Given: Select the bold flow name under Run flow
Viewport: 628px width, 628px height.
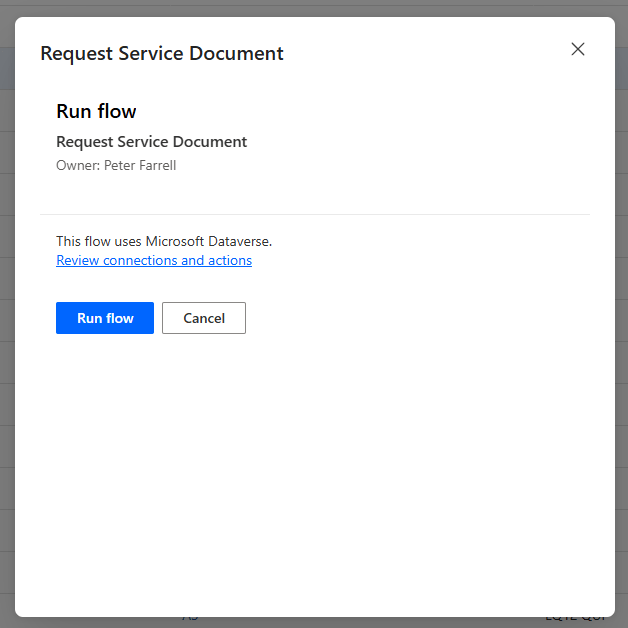Looking at the screenshot, I should click(151, 142).
